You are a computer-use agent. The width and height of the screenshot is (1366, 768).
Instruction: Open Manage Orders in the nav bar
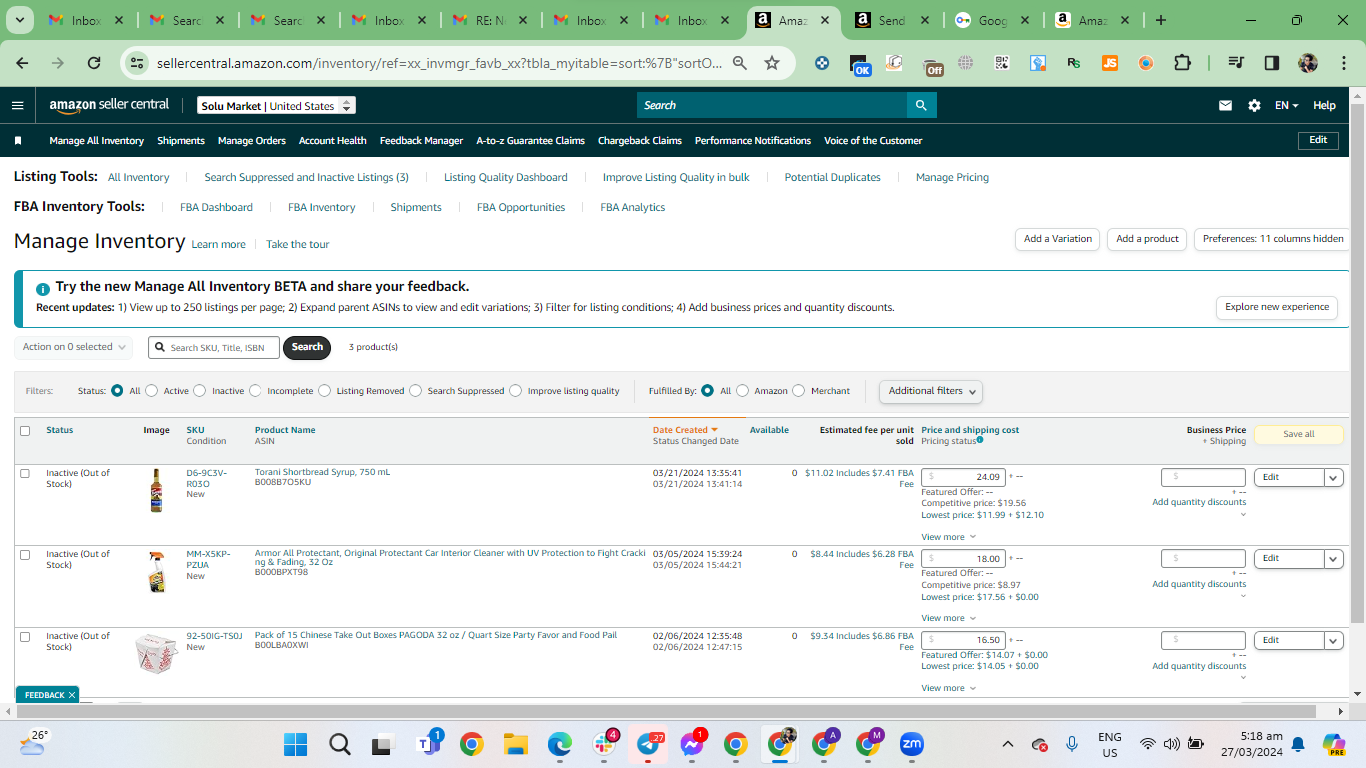(252, 141)
